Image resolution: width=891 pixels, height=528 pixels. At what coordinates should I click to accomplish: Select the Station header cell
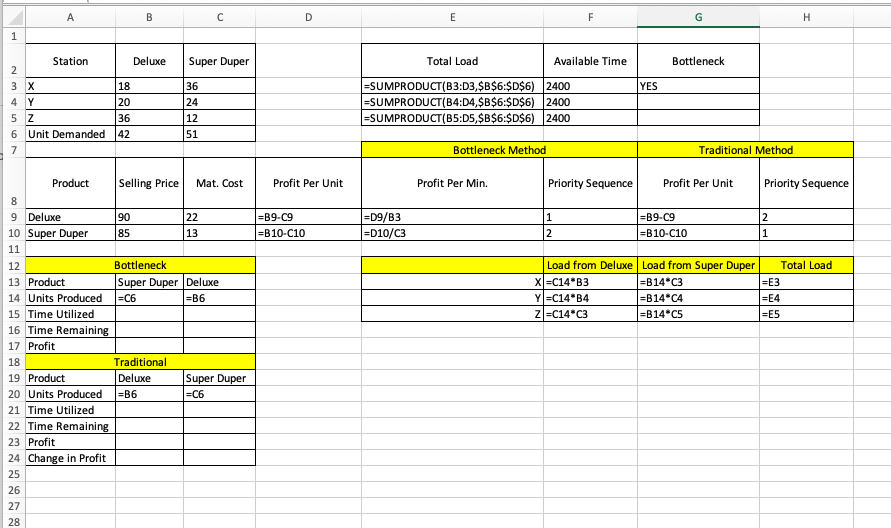70,61
